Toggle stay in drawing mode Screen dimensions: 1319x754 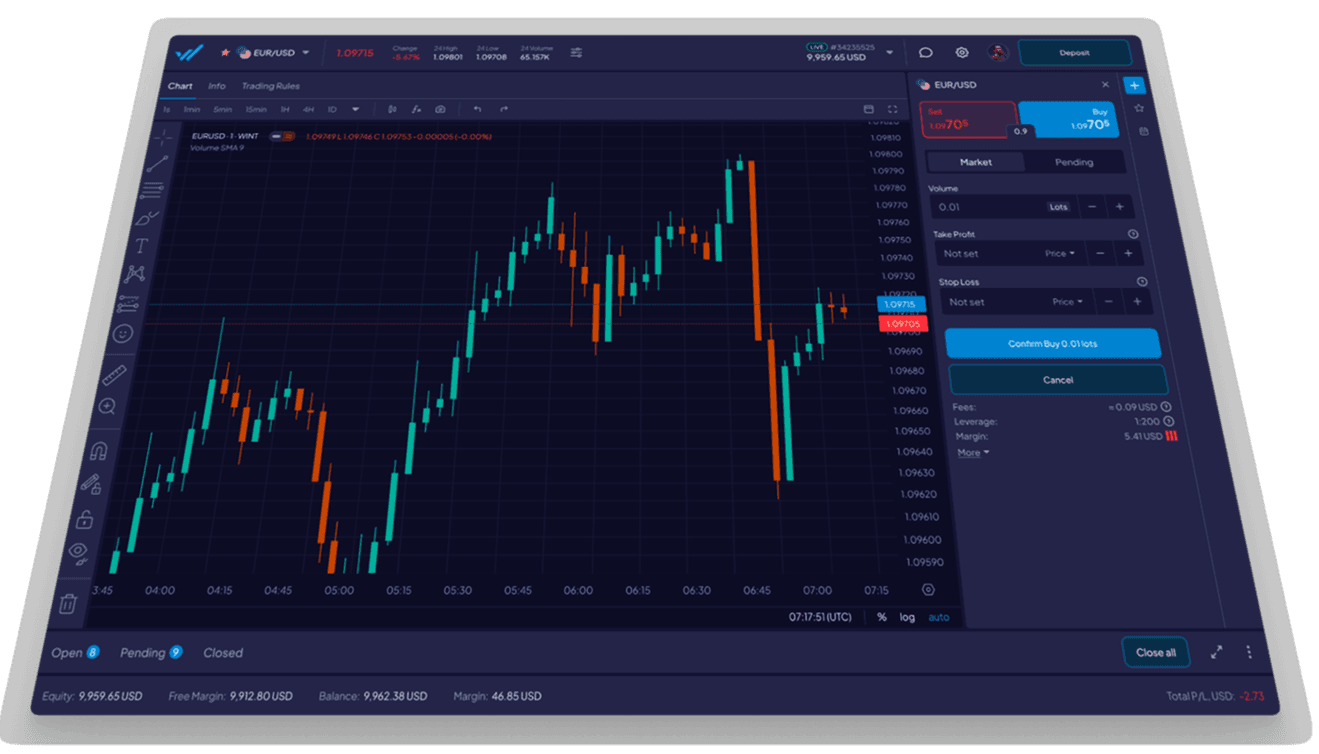[92, 484]
